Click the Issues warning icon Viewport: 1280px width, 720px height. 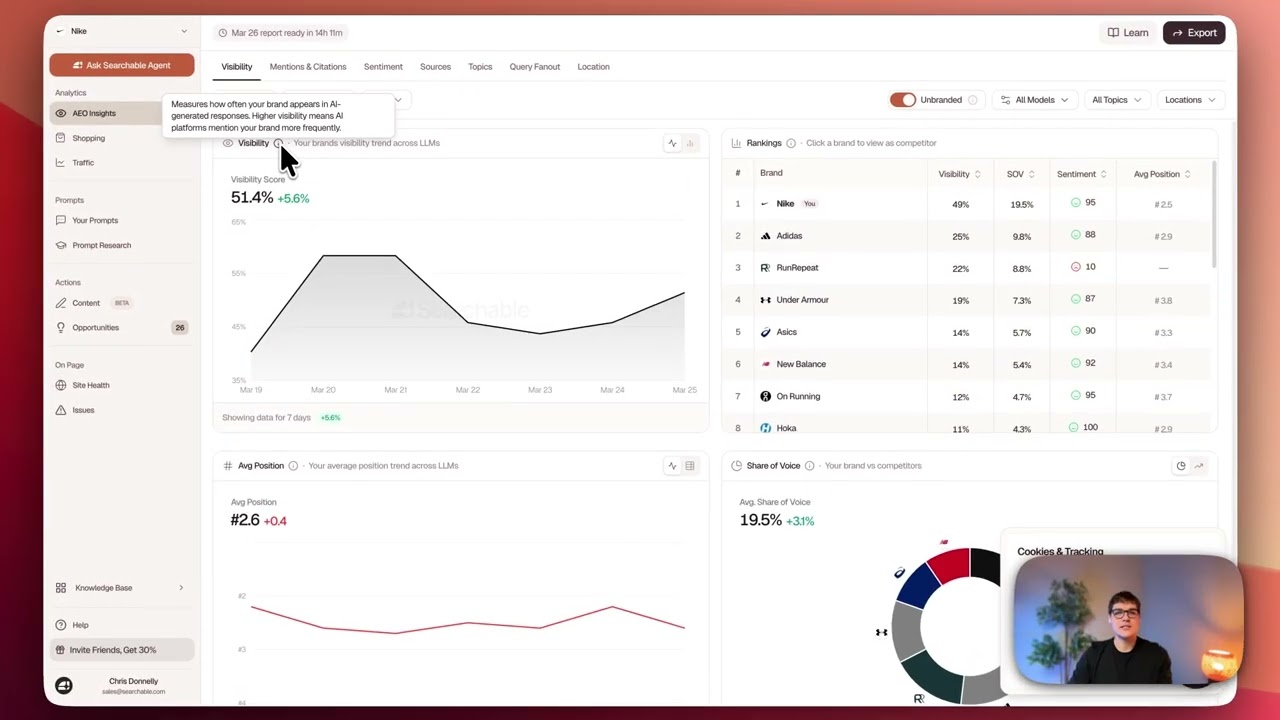[61, 410]
